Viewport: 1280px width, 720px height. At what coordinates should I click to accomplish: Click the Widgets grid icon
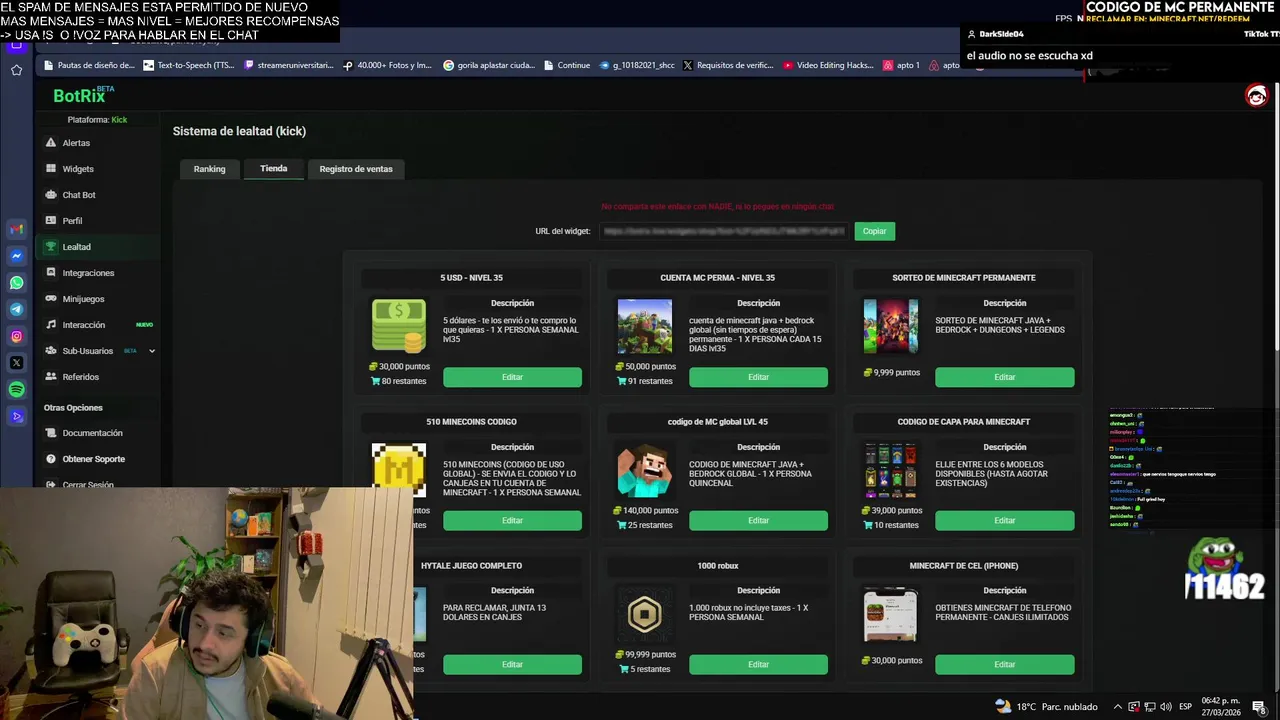pyautogui.click(x=51, y=169)
